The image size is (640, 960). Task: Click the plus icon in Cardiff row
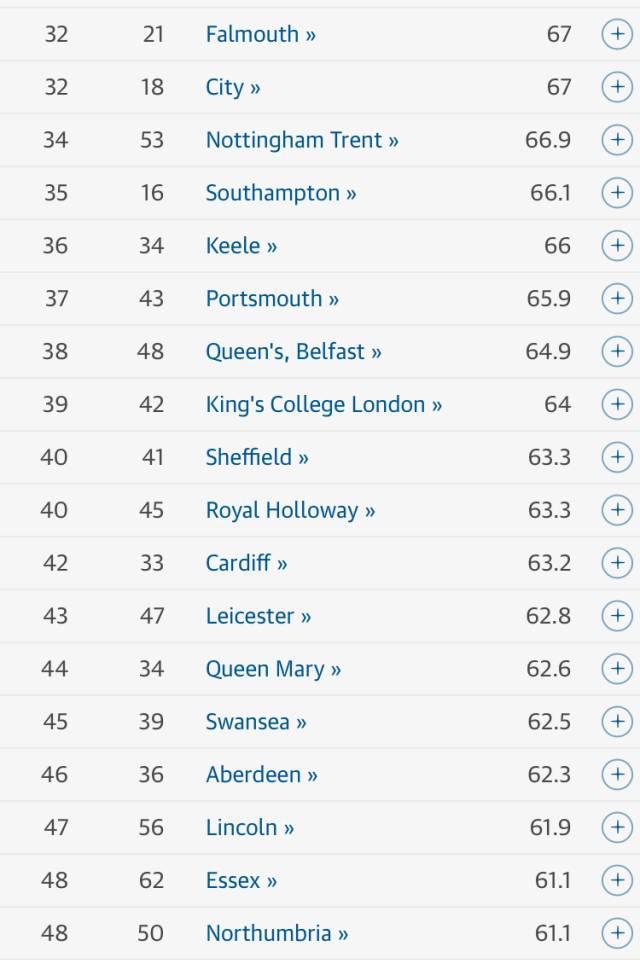[616, 563]
